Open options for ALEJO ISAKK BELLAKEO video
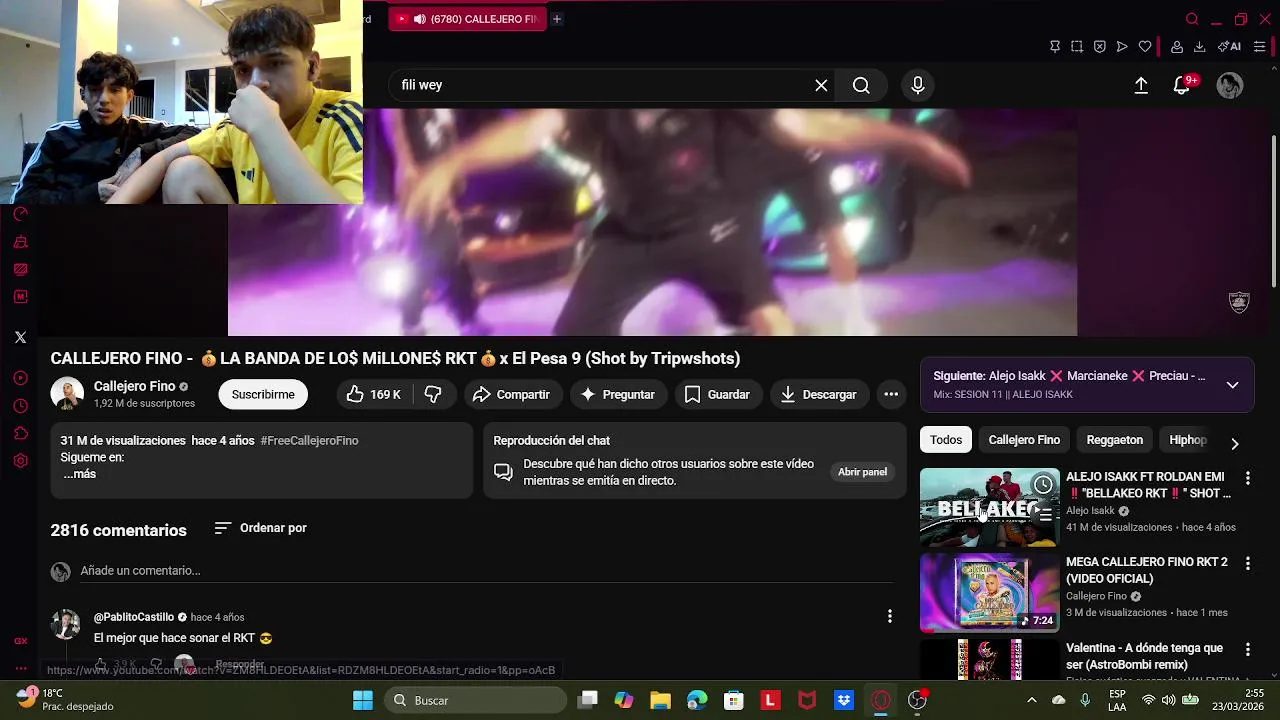Screen dimensions: 1280x720 [x=1247, y=478]
